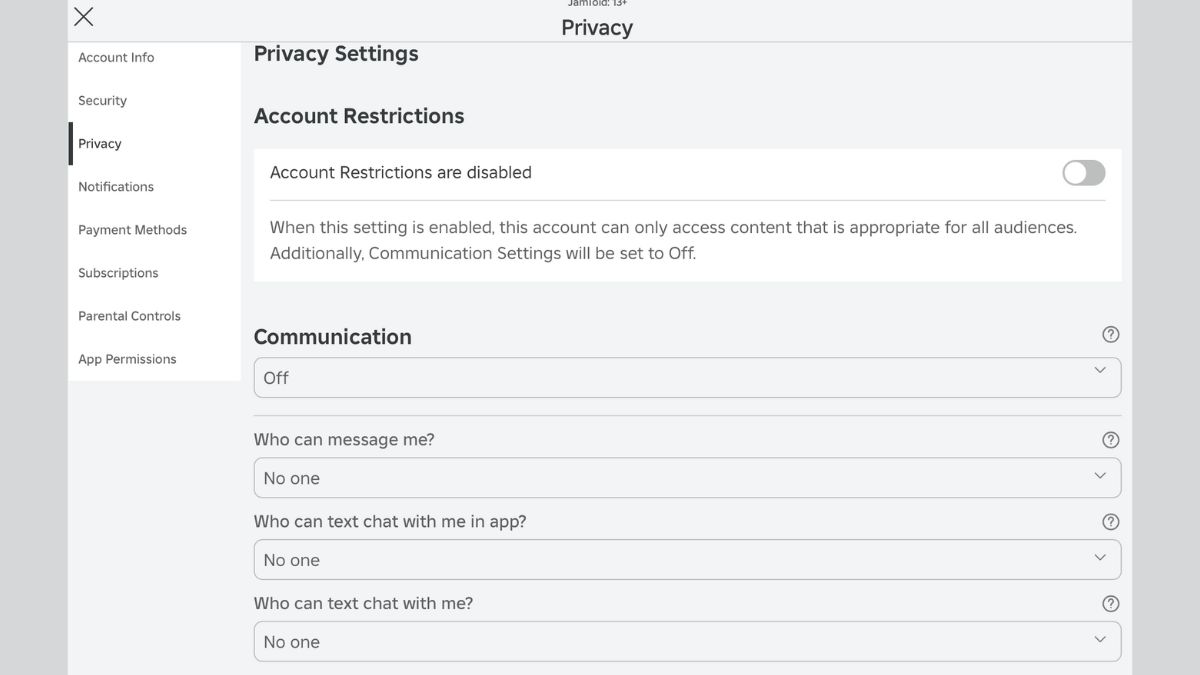Expand the Communication dropdown set to Off
This screenshot has height=675, width=1200.
click(x=687, y=378)
